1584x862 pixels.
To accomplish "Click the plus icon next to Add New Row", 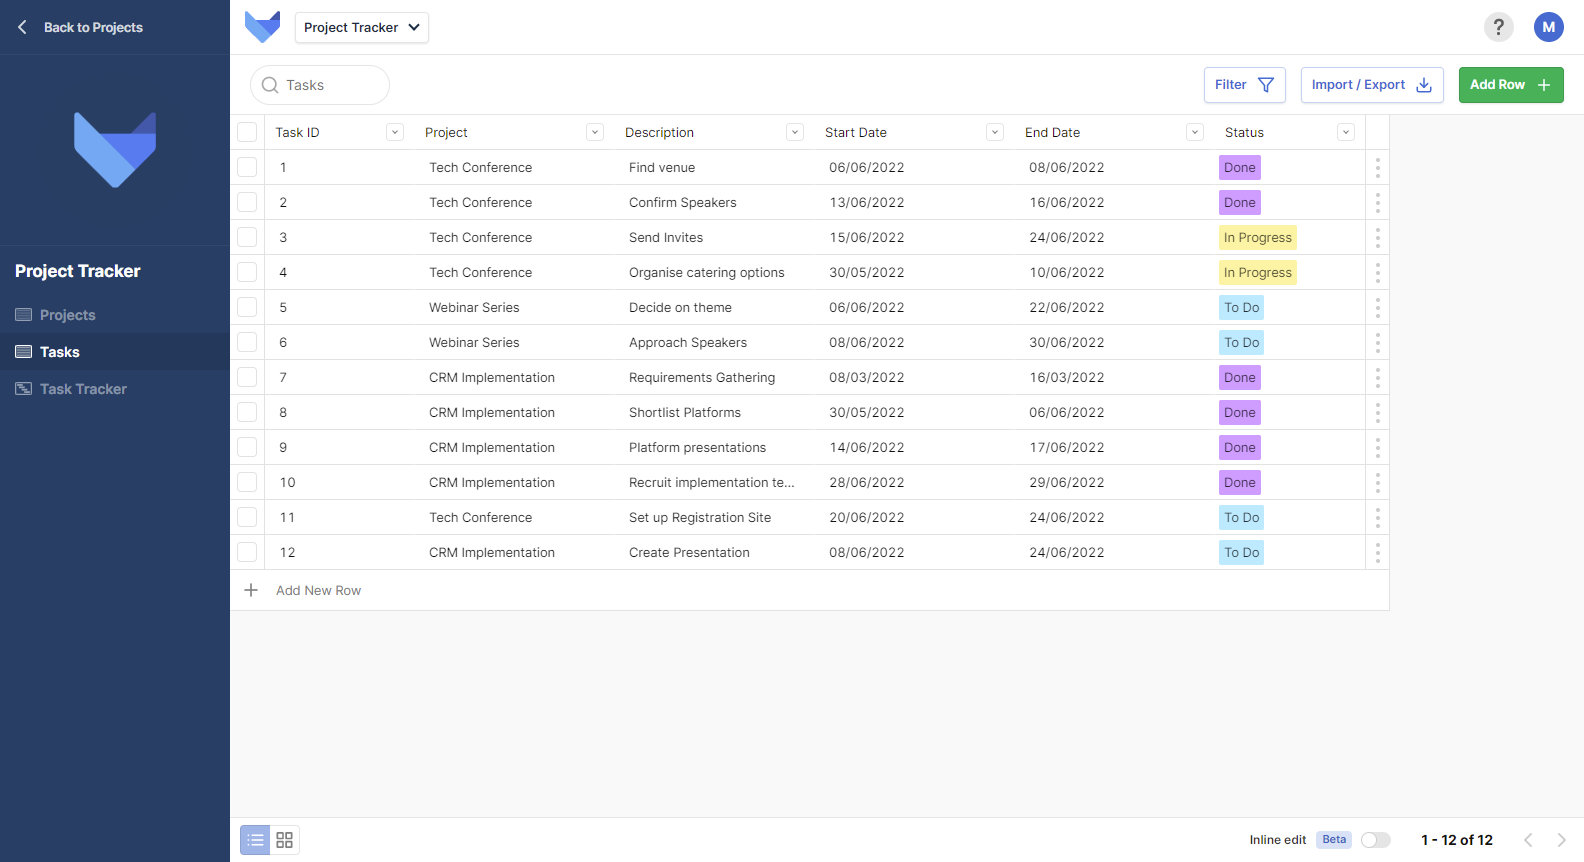I will [251, 590].
